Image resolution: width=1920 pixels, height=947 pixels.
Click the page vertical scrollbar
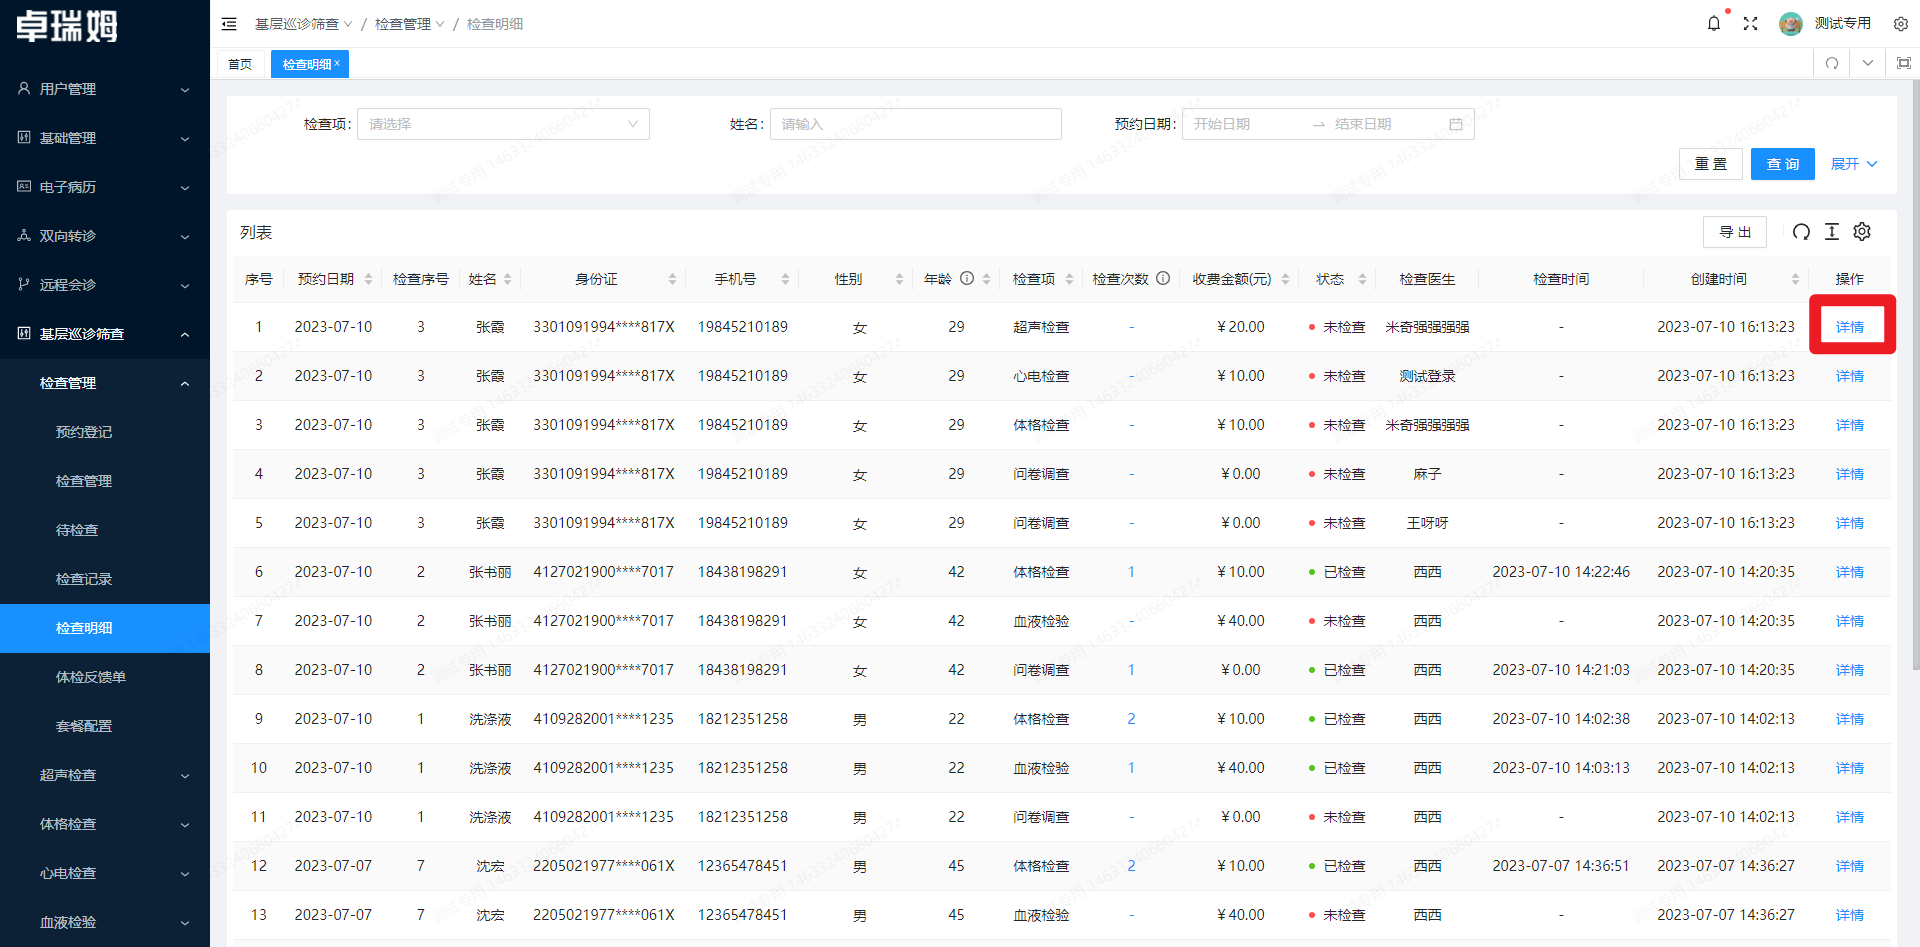click(1915, 375)
